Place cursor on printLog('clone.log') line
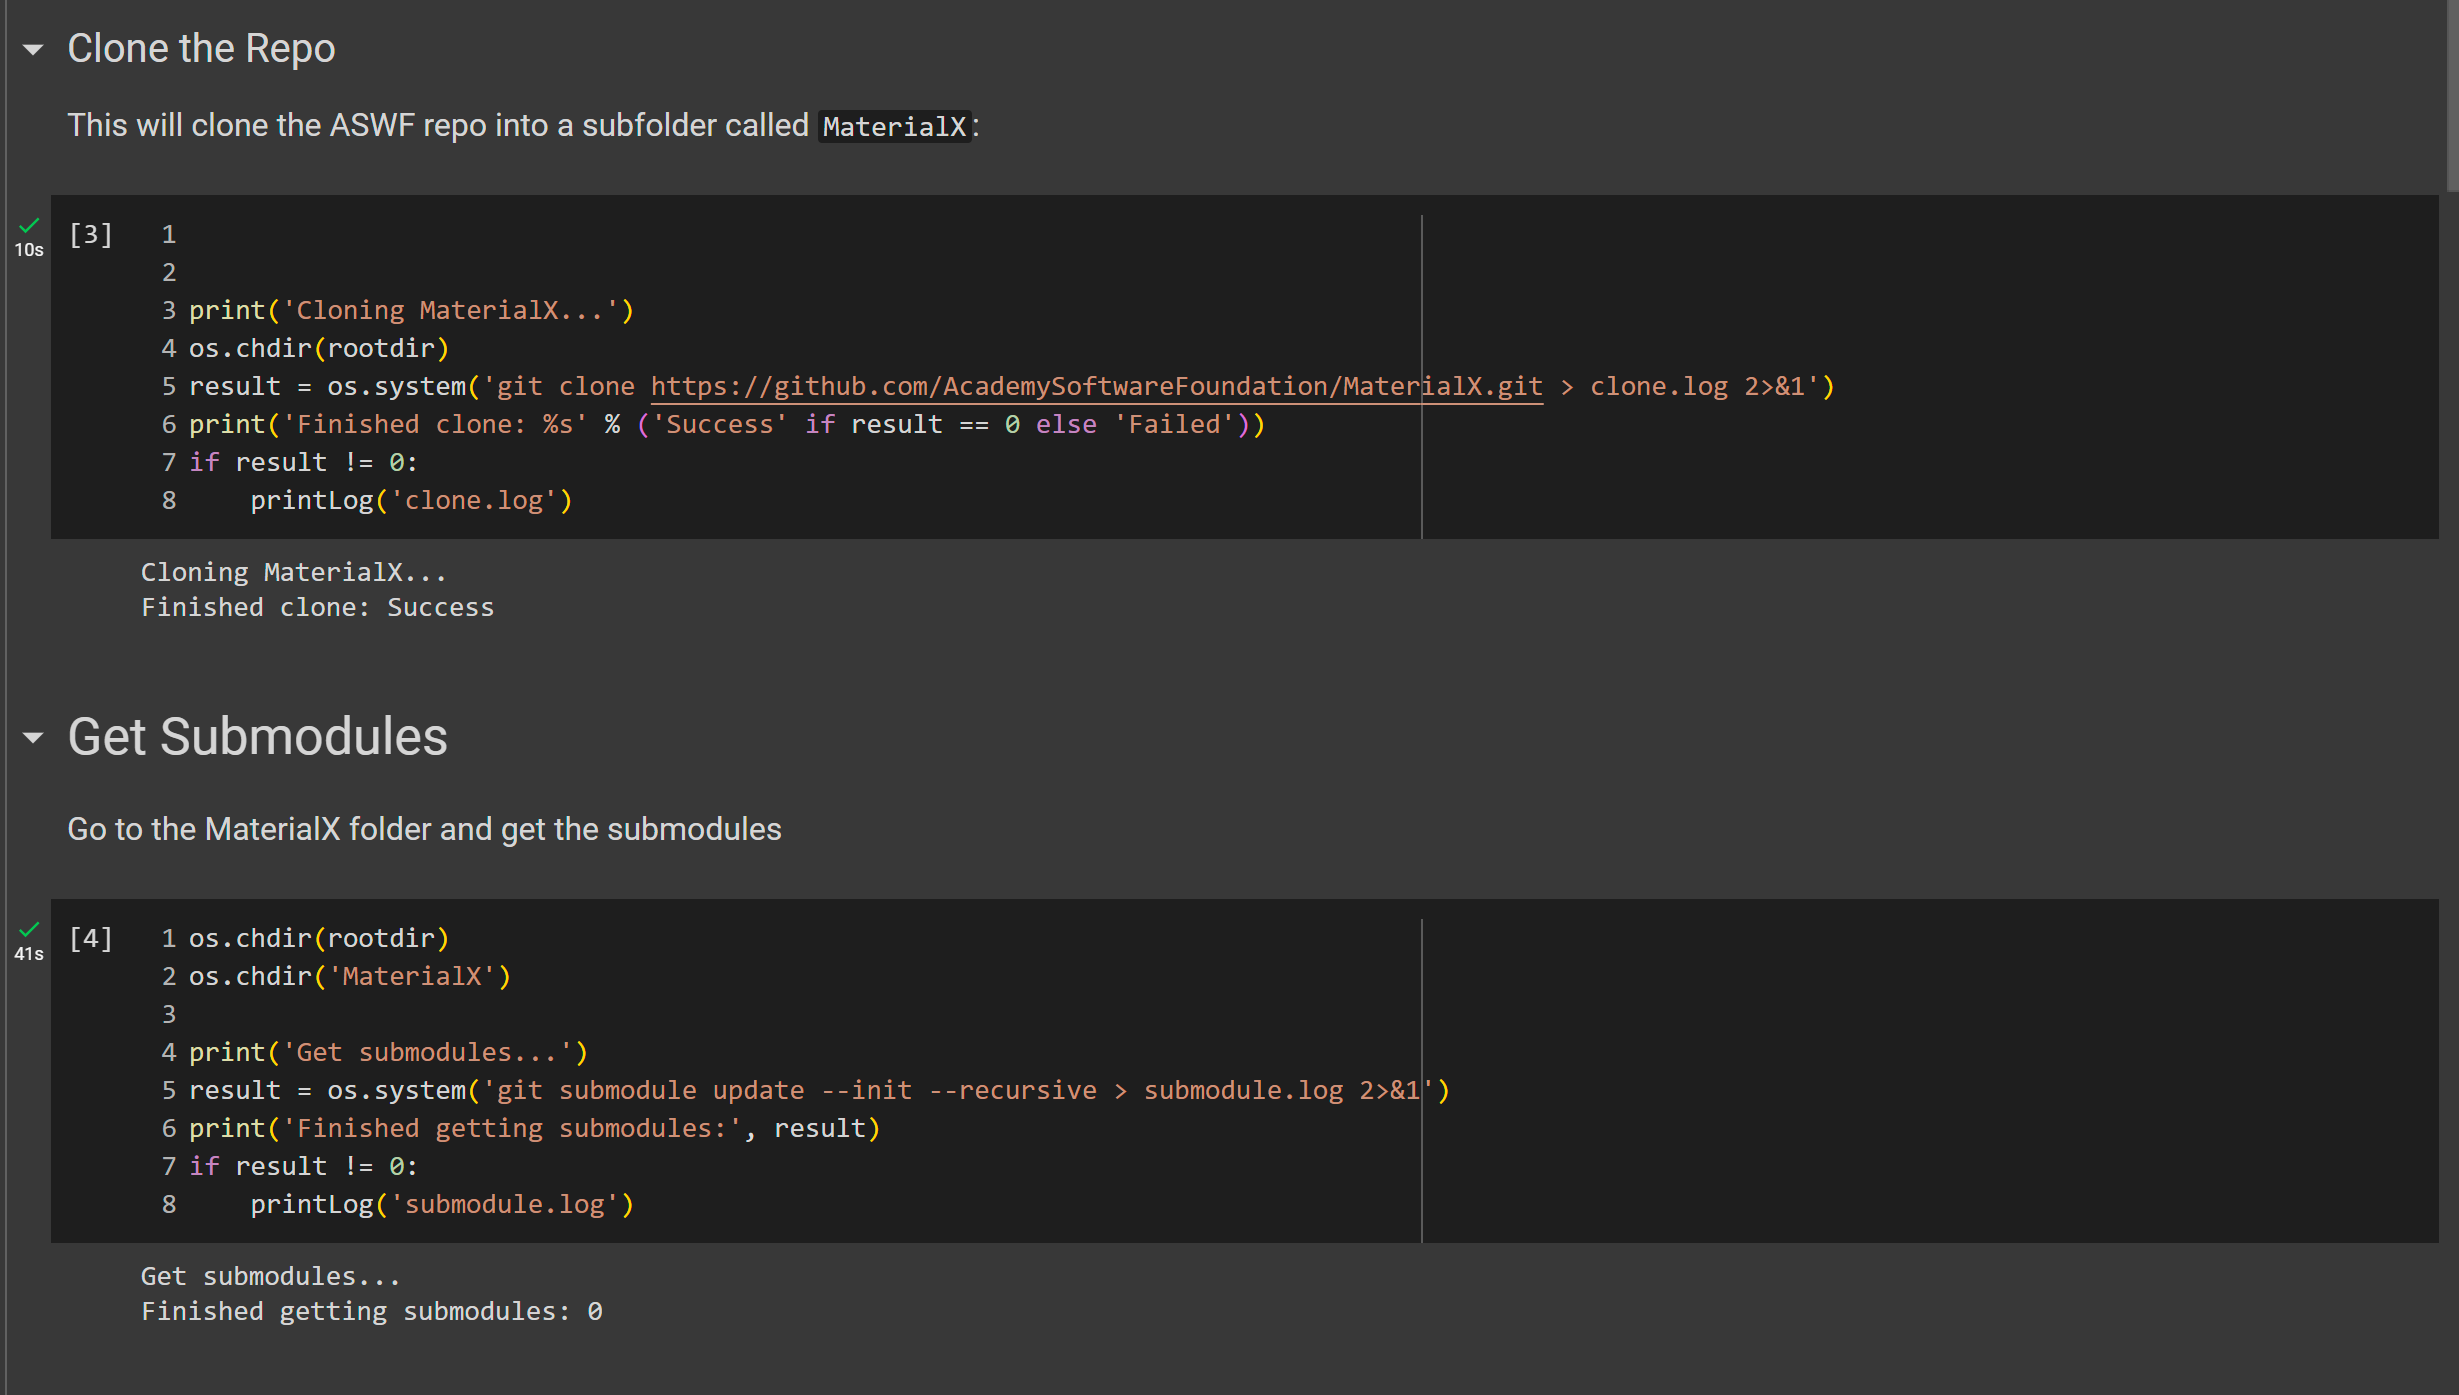 tap(411, 501)
